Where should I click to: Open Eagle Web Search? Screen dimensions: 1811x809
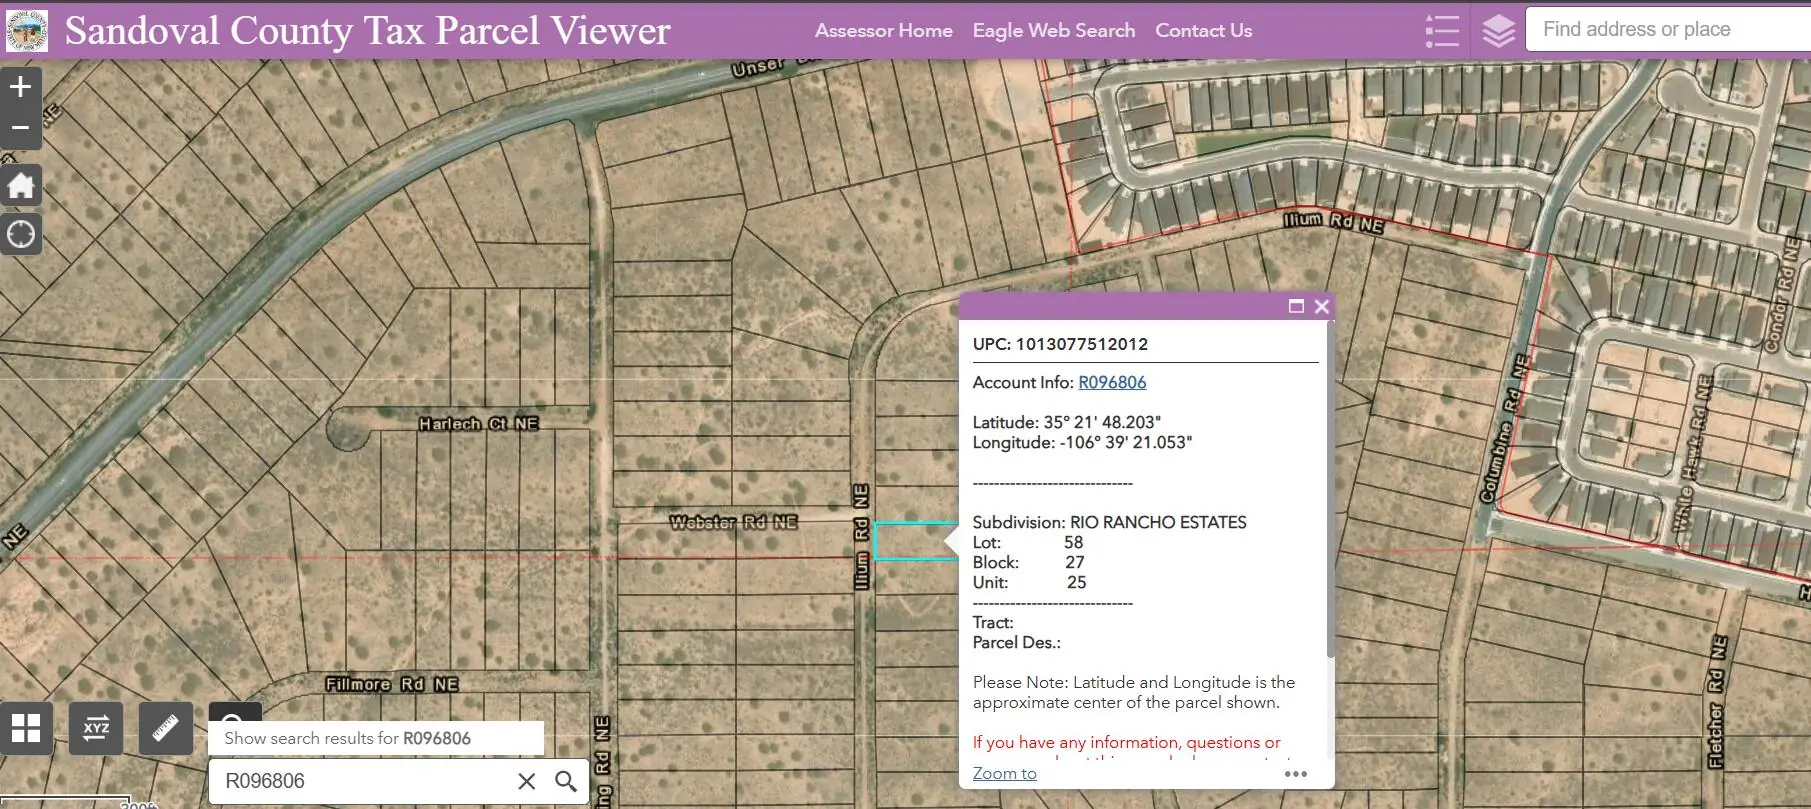point(1054,31)
